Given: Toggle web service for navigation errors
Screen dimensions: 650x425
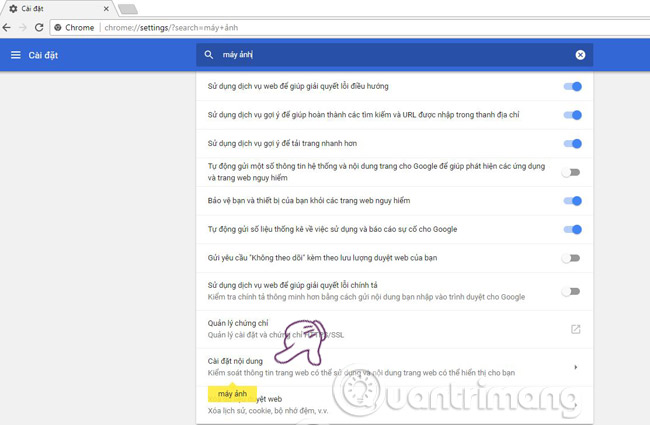Looking at the screenshot, I should coord(572,86).
